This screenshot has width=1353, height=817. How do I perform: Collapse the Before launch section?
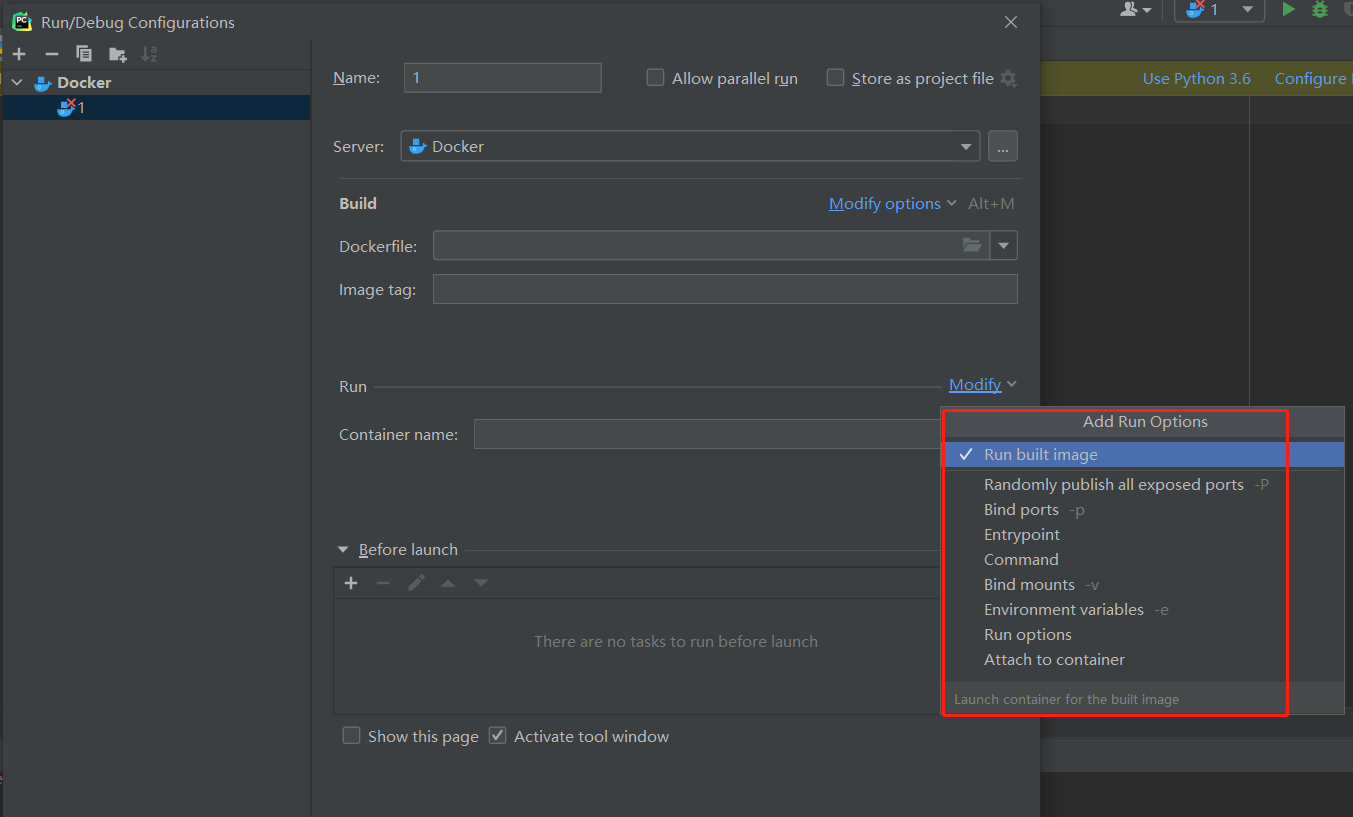(x=343, y=550)
